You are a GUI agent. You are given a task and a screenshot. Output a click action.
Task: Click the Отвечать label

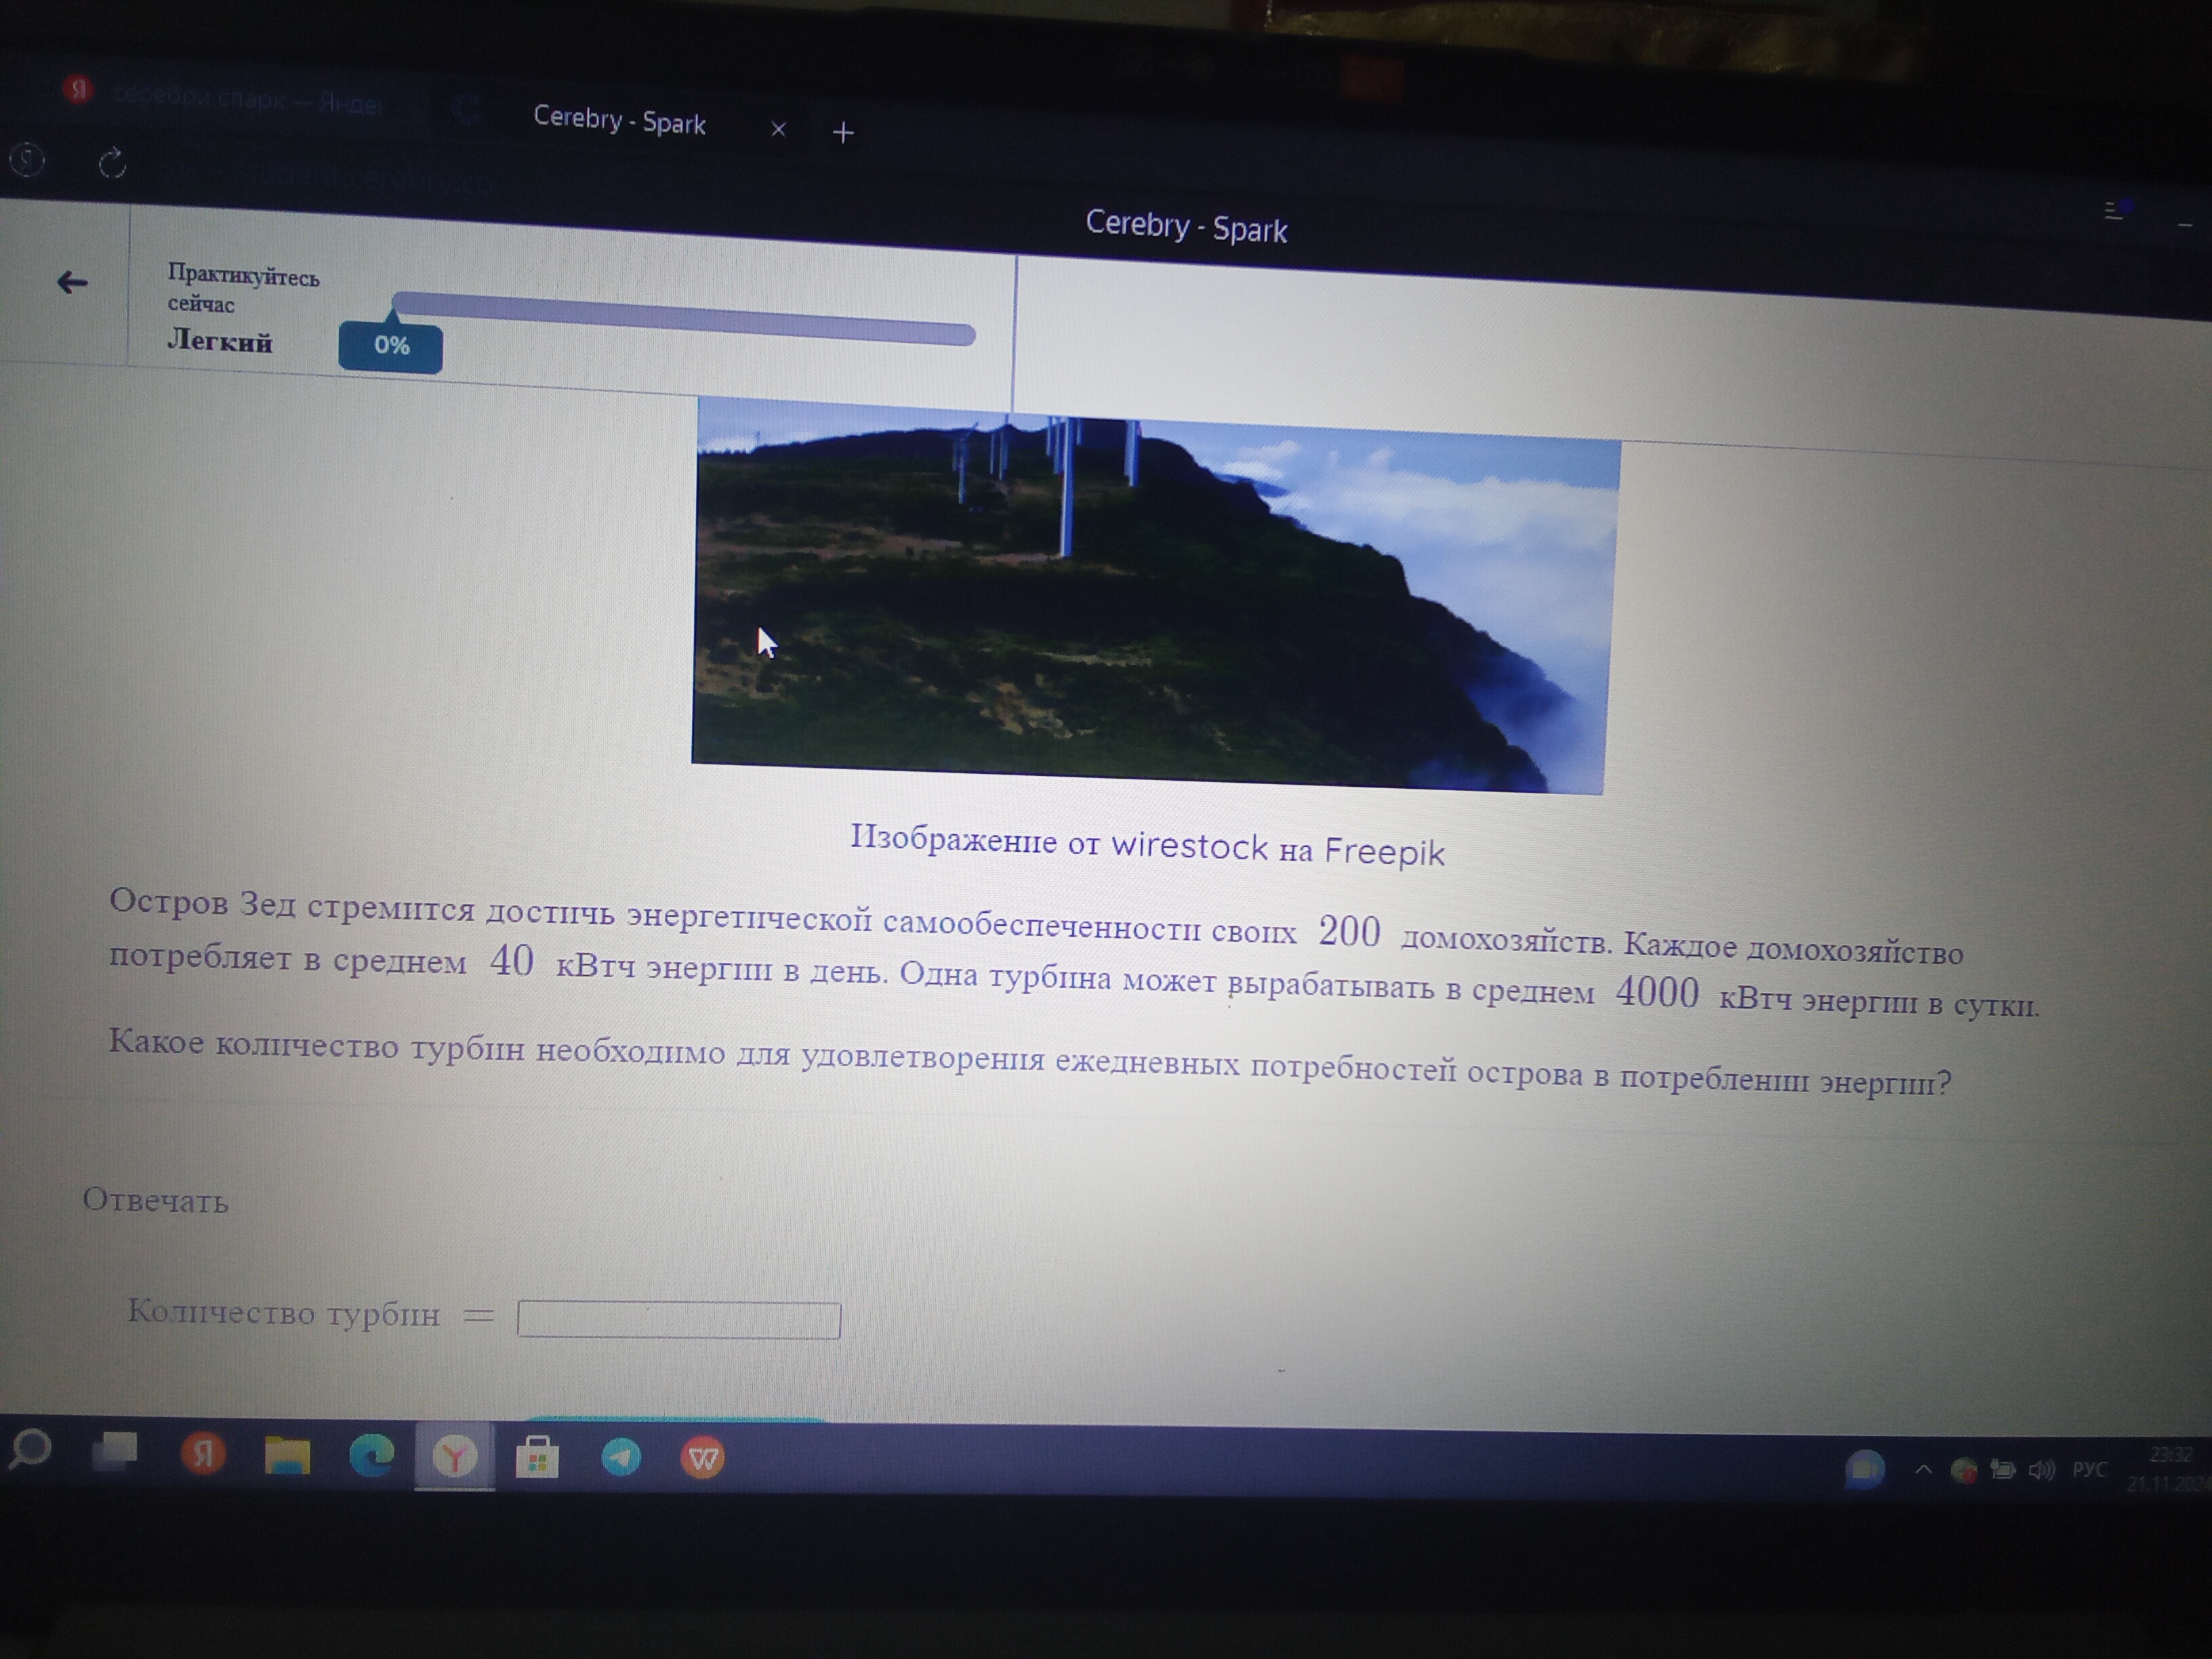[155, 1200]
